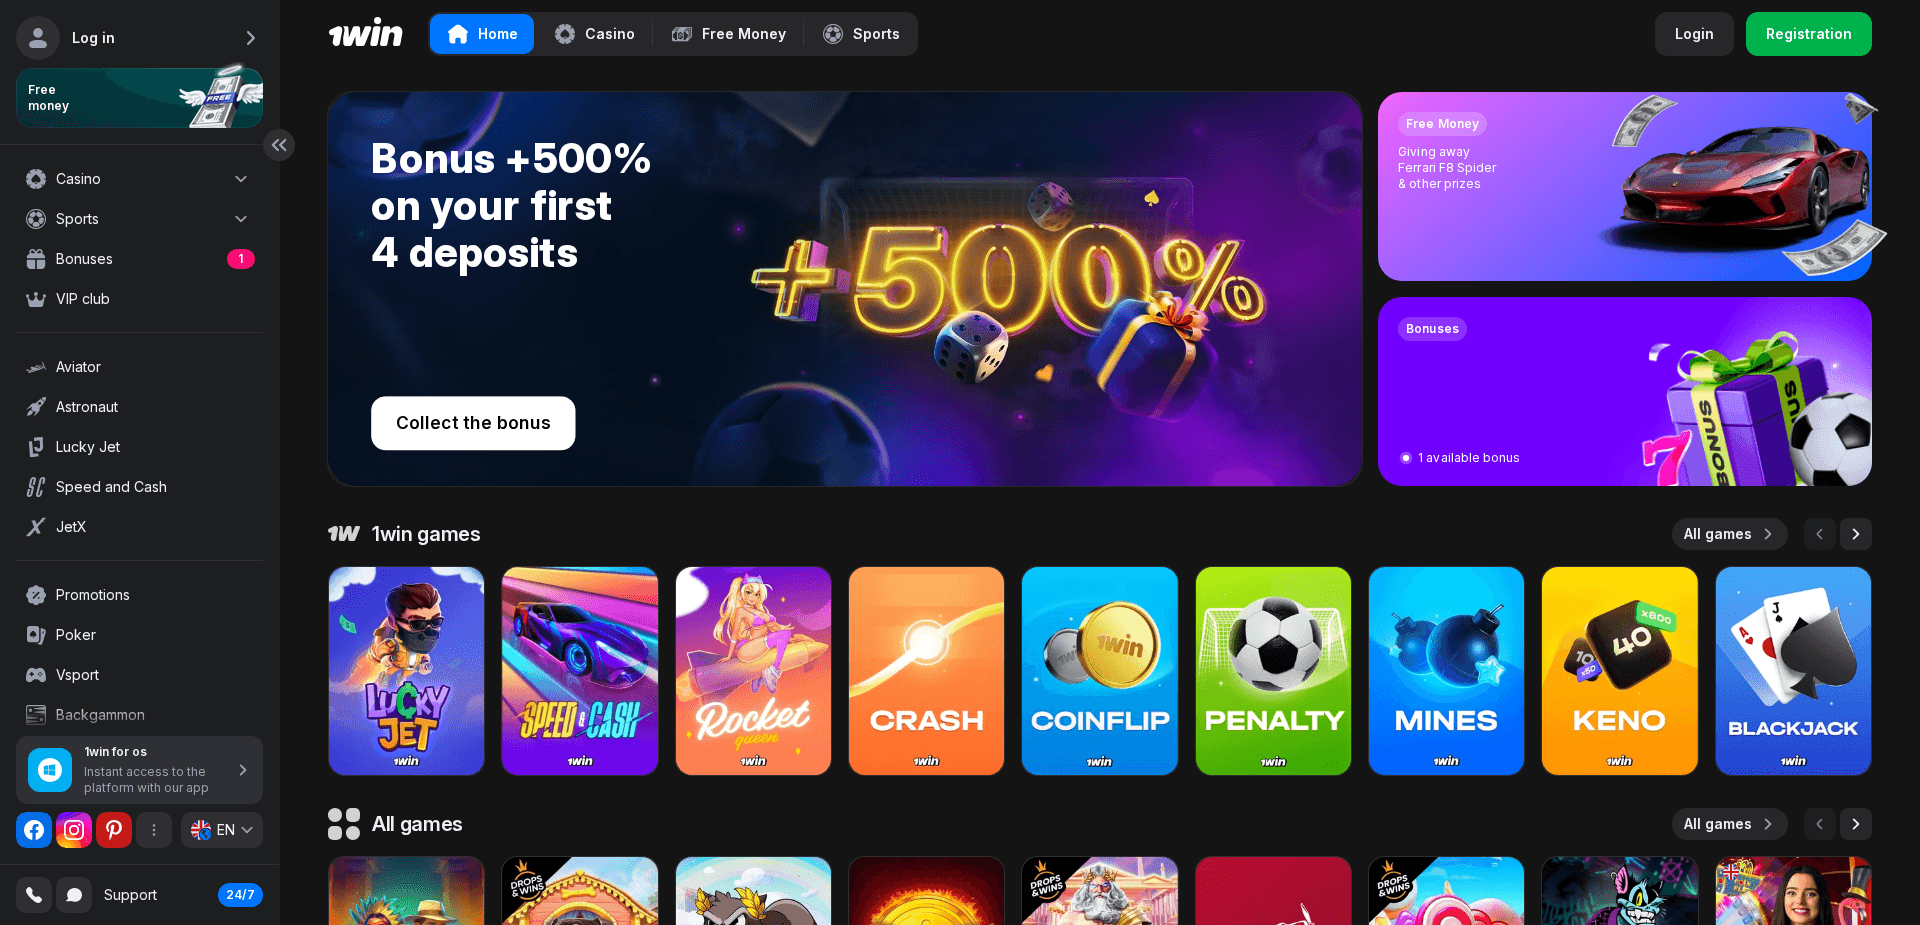Switch to the Free Money tab
1920x925 pixels.
(x=729, y=34)
